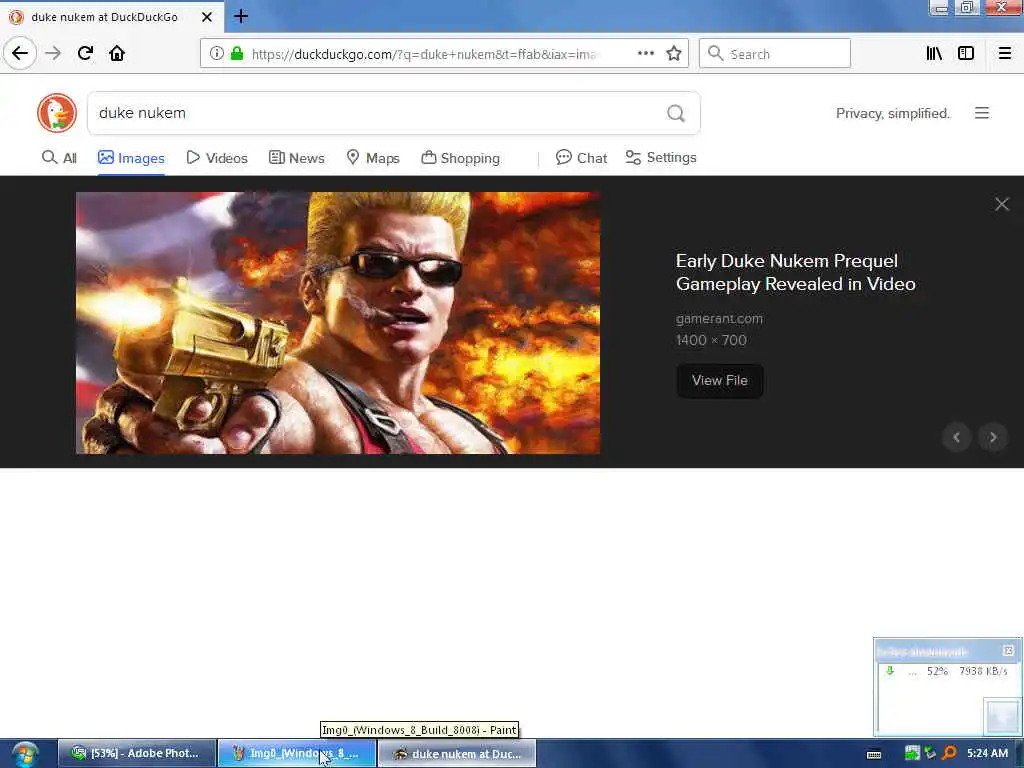Open the Firefox home page
Screen dimensions: 1024x768
tap(117, 53)
